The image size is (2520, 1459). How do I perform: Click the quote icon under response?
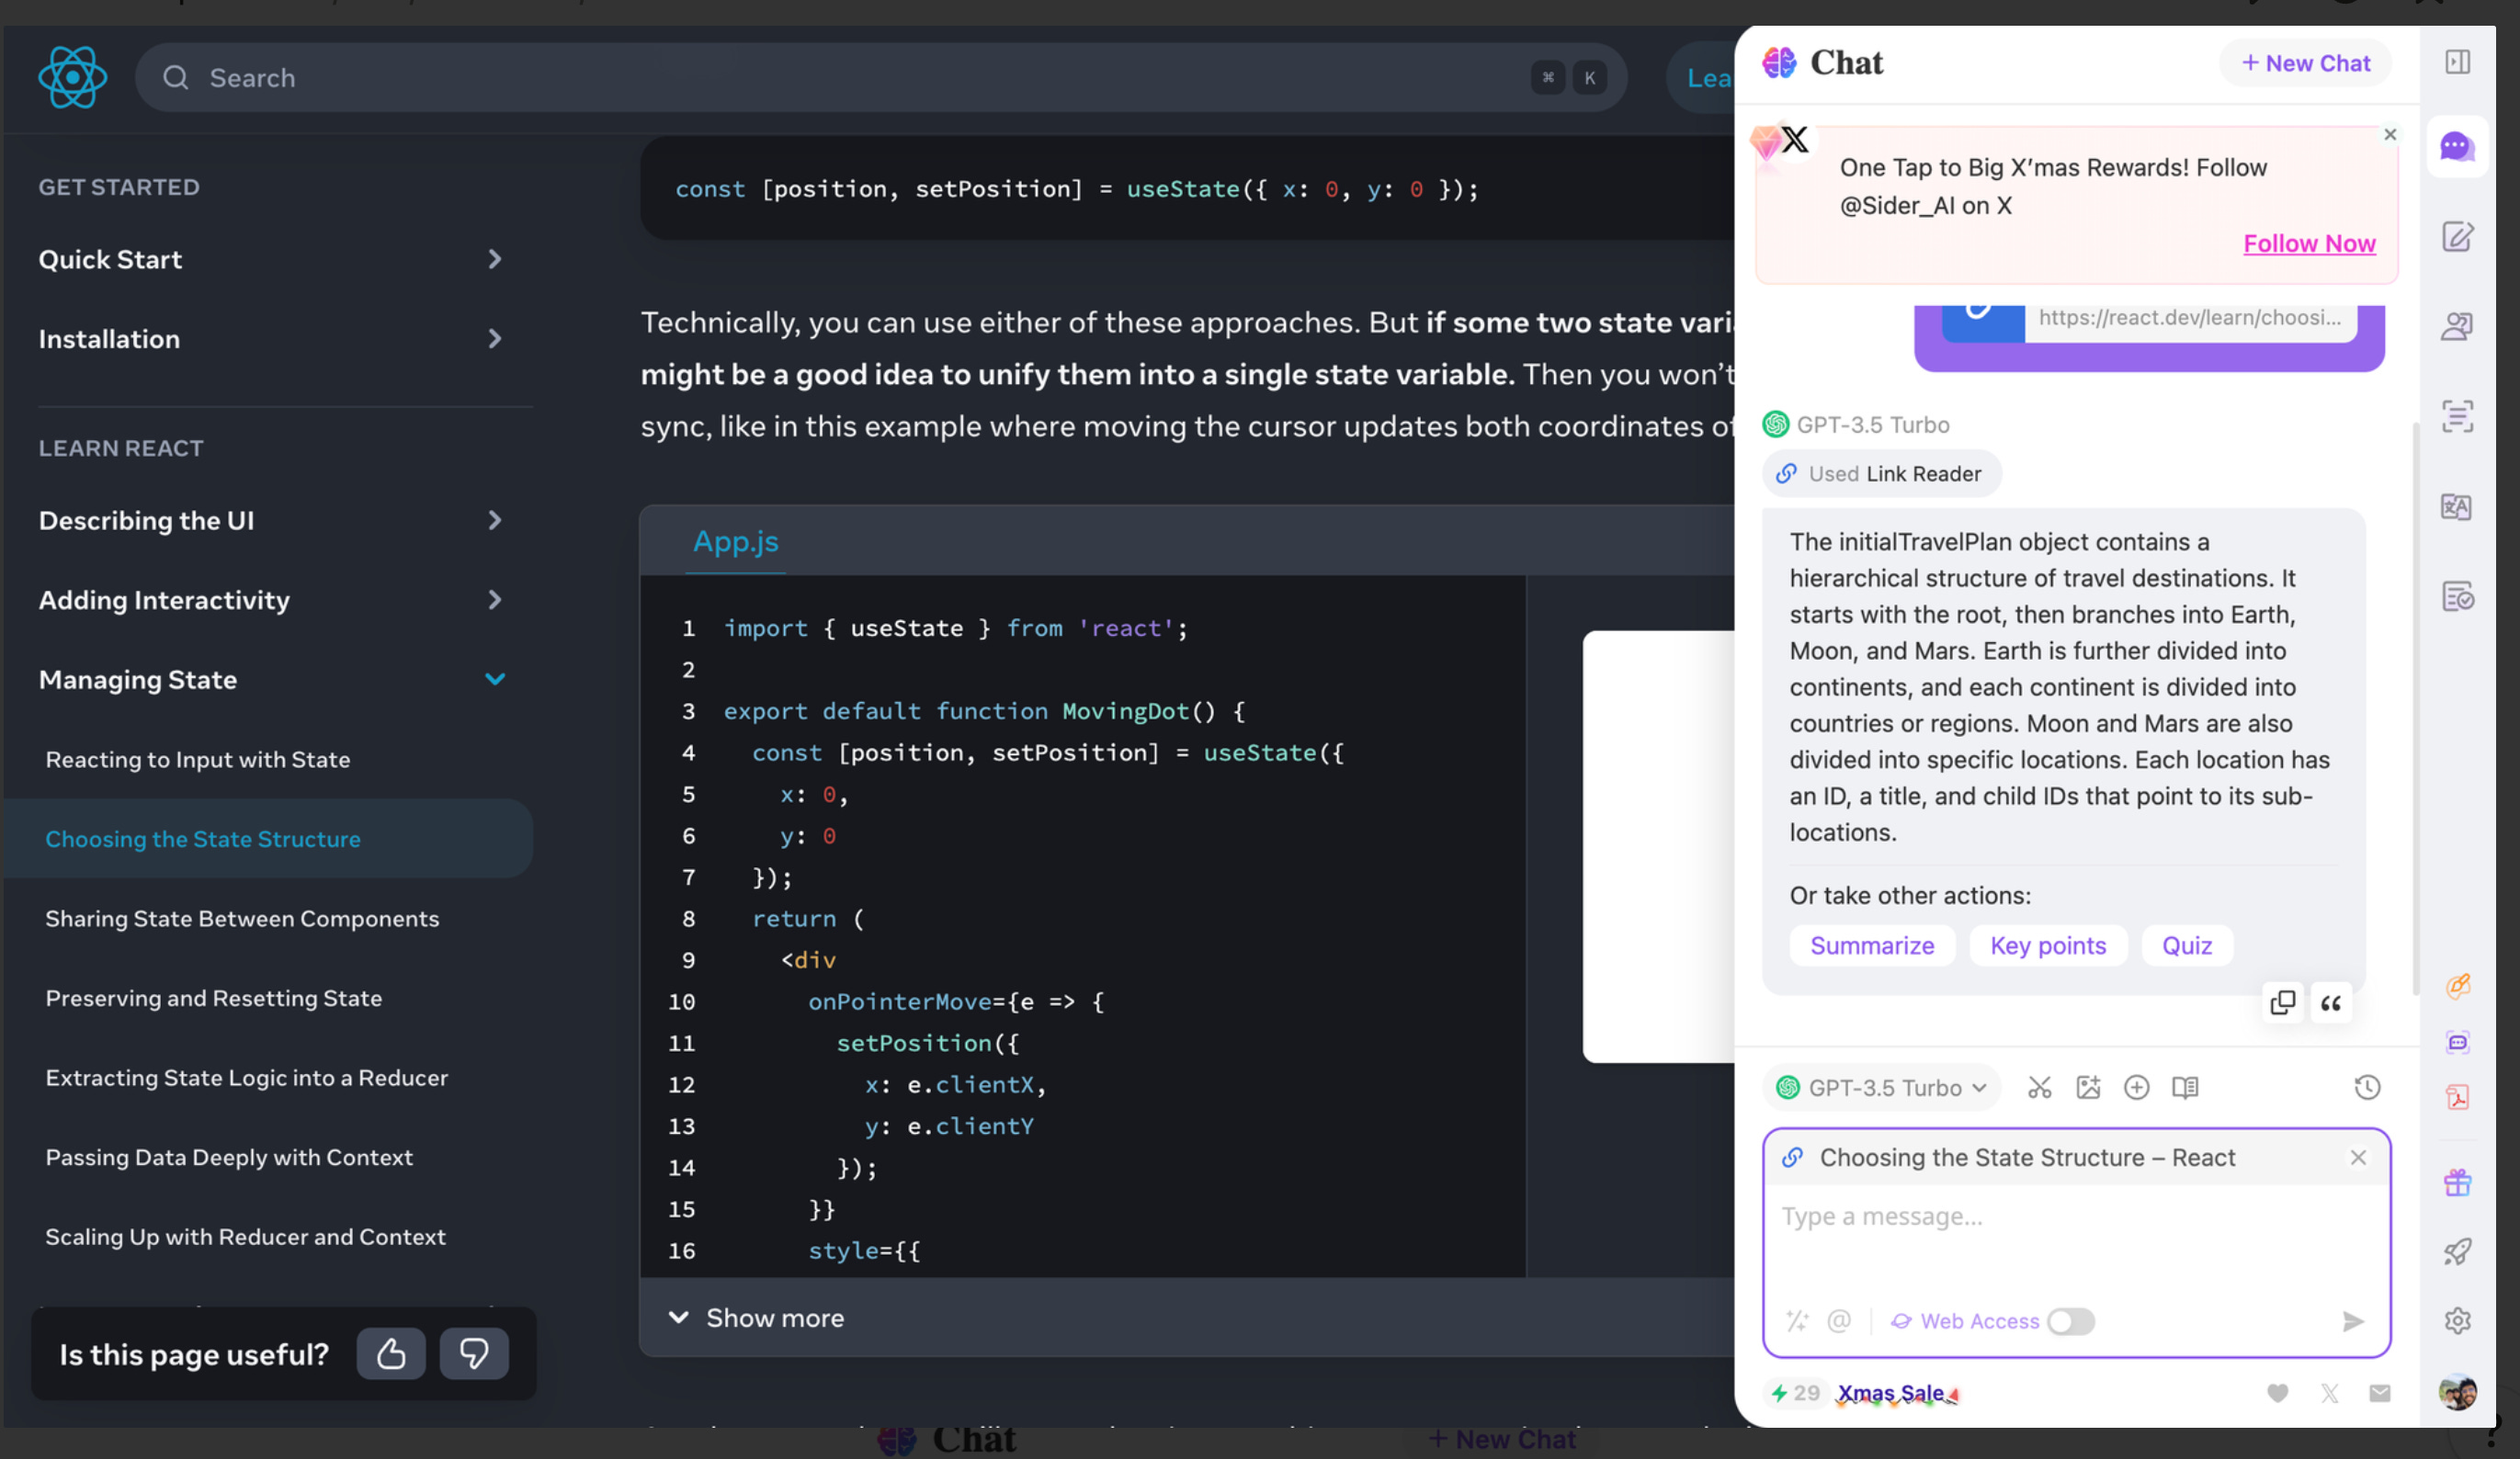pos(2330,1002)
